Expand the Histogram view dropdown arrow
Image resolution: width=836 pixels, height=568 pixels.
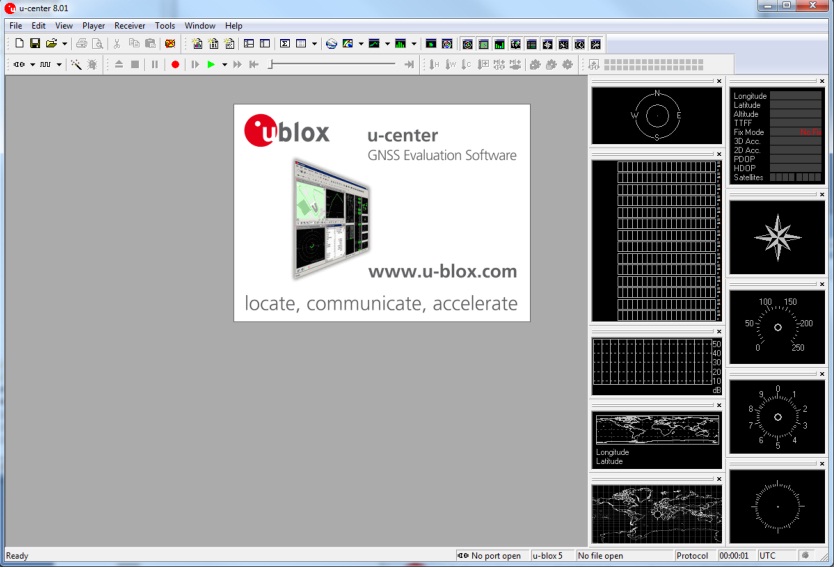(414, 44)
